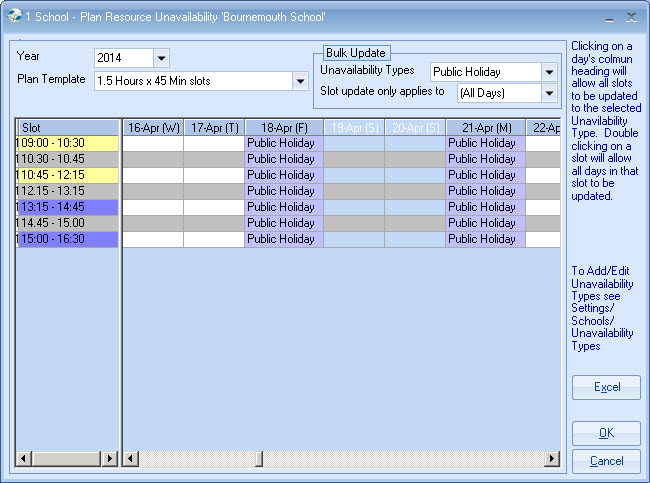Click the 16-Apr (W) column heading
650x483 pixels.
click(152, 127)
